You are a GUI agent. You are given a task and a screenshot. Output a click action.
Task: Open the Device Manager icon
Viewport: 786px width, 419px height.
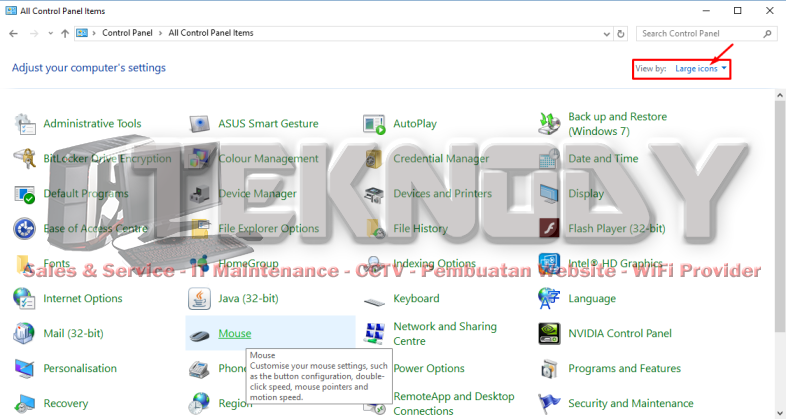click(199, 194)
